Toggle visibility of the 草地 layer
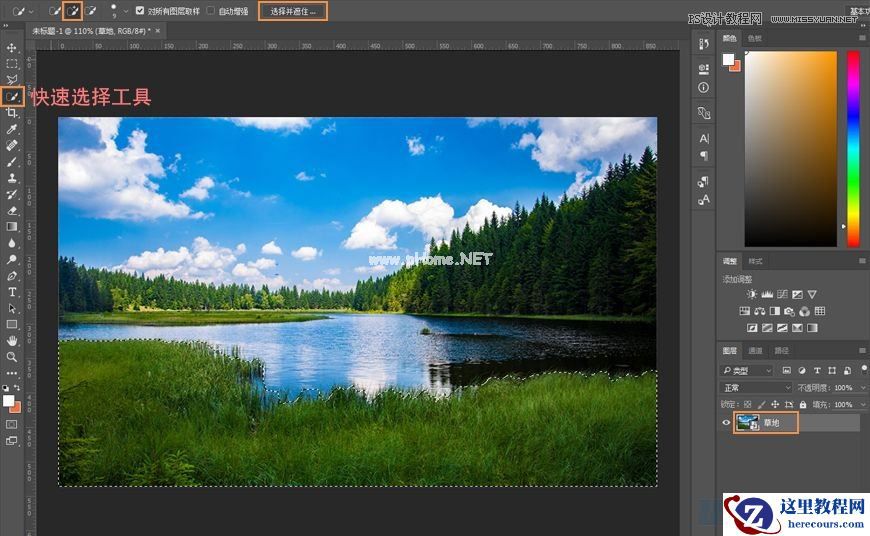870x536 pixels. coord(726,423)
